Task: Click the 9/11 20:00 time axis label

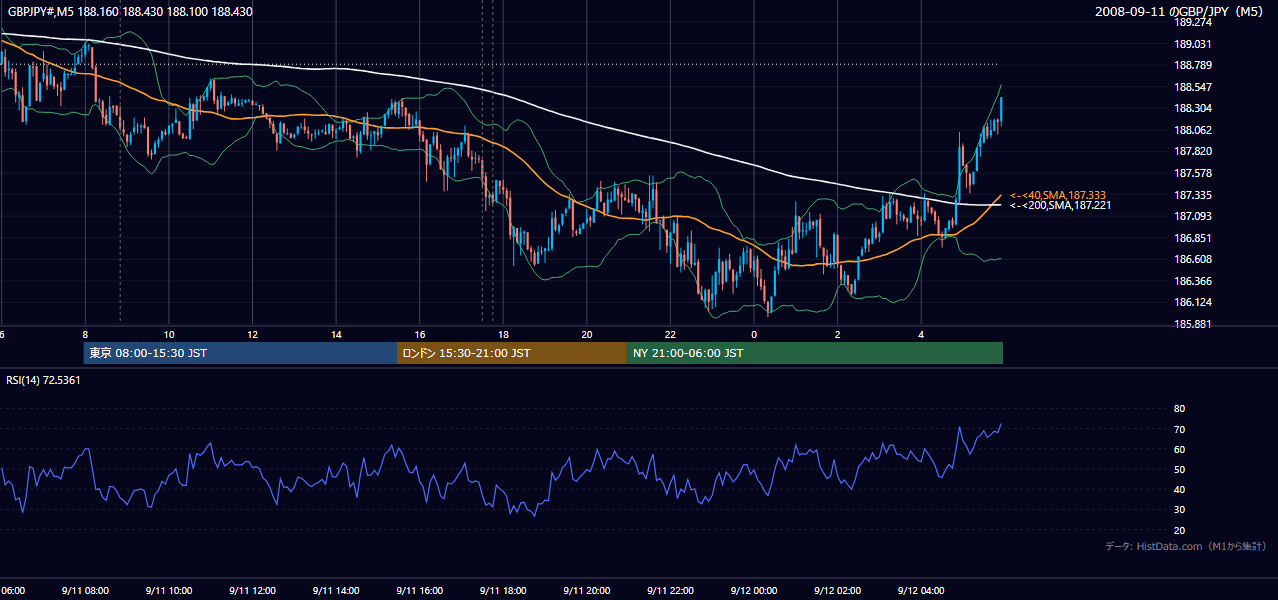Action: [x=587, y=590]
